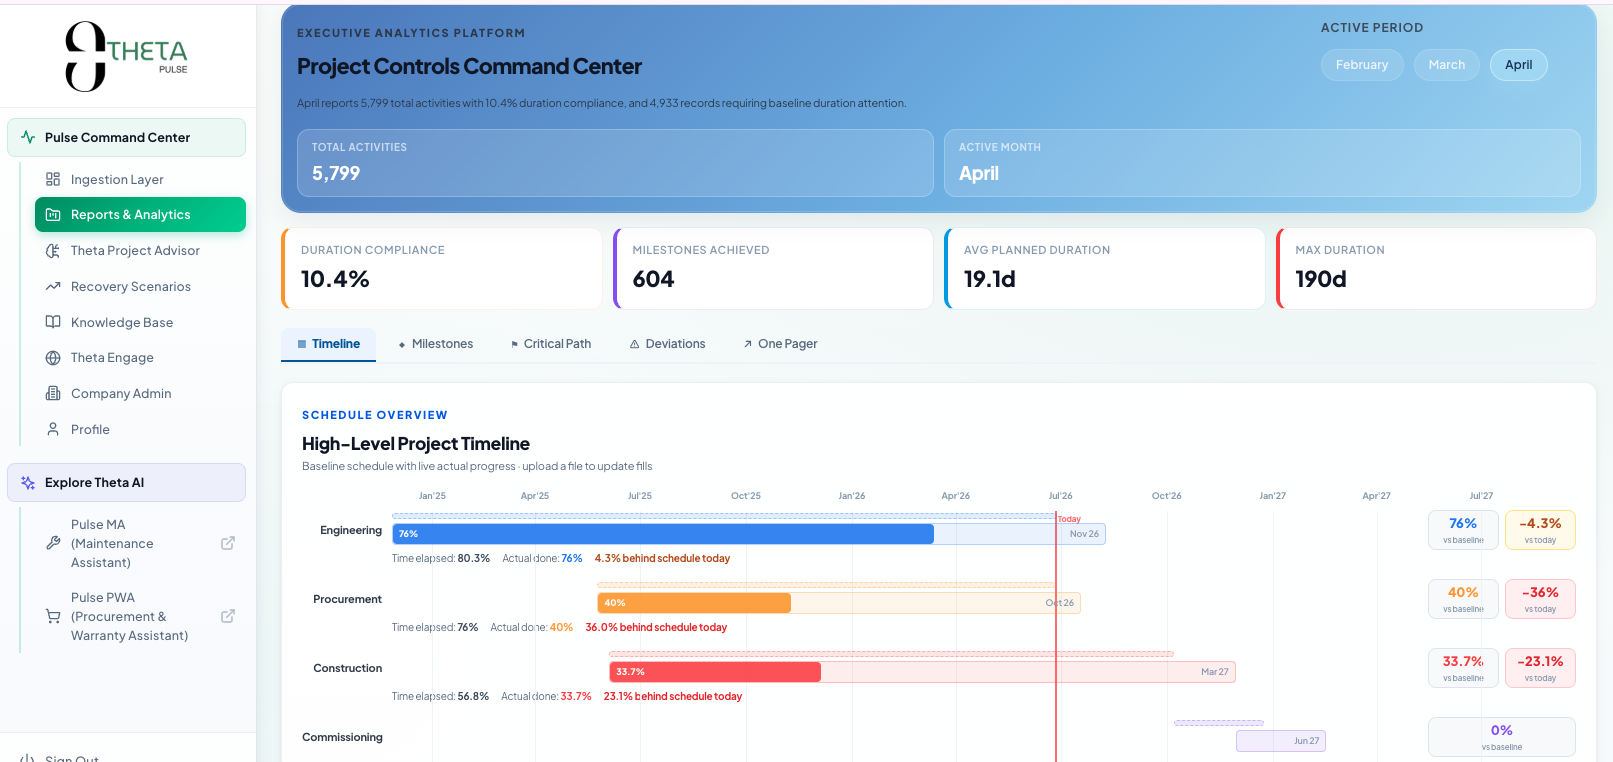This screenshot has width=1613, height=762.
Task: Switch to the One Pager tab
Action: click(780, 344)
